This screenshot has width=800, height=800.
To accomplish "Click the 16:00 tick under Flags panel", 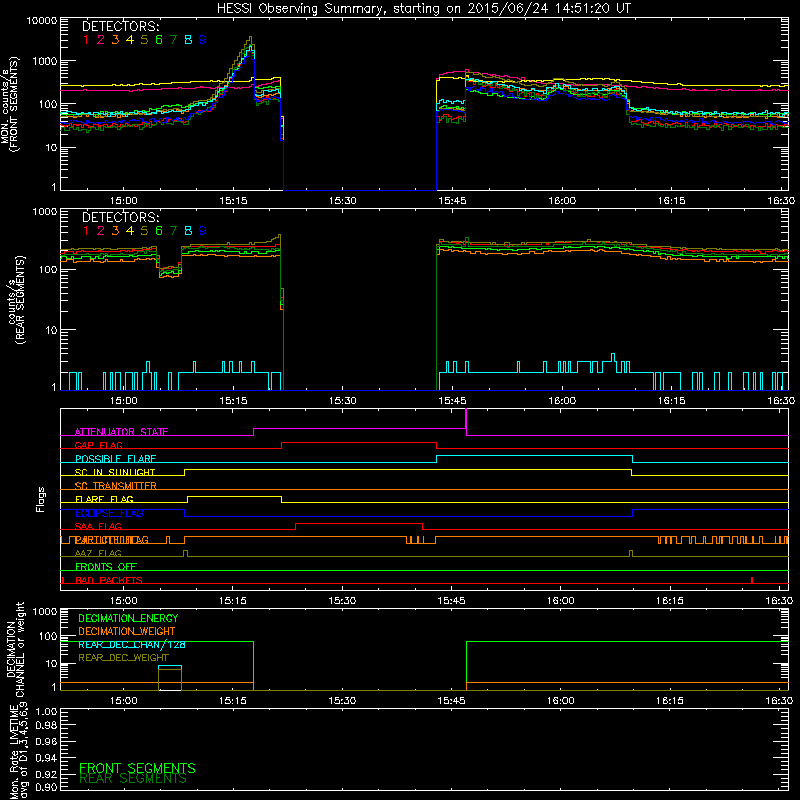I will (x=561, y=601).
